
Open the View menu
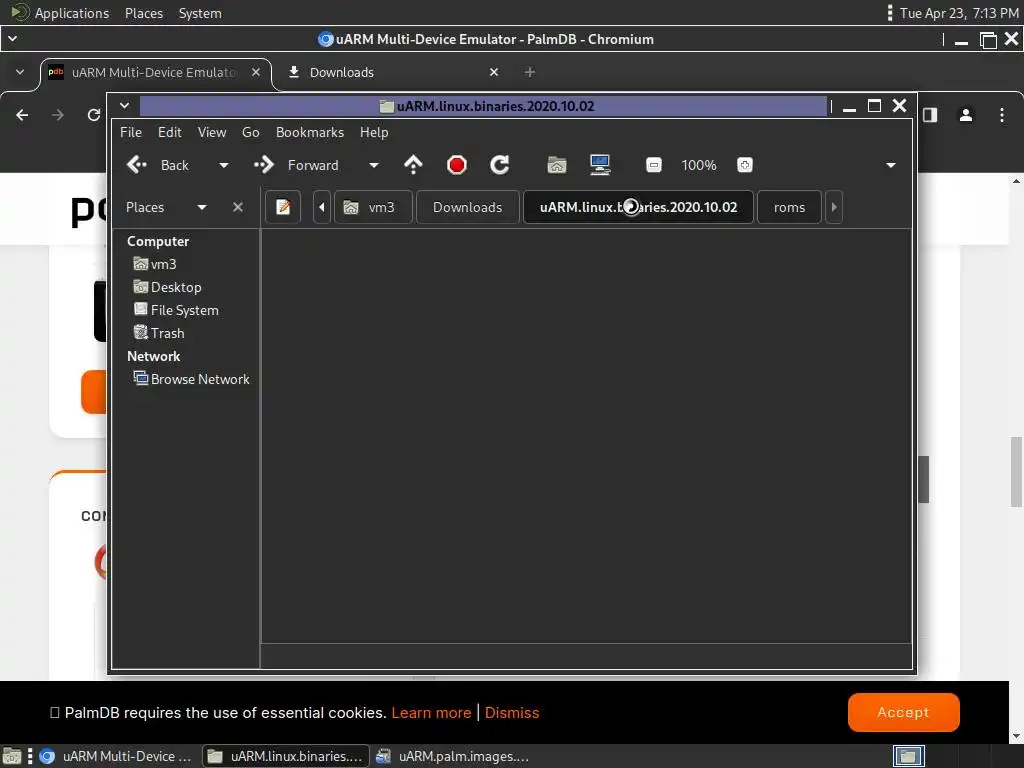(x=212, y=132)
